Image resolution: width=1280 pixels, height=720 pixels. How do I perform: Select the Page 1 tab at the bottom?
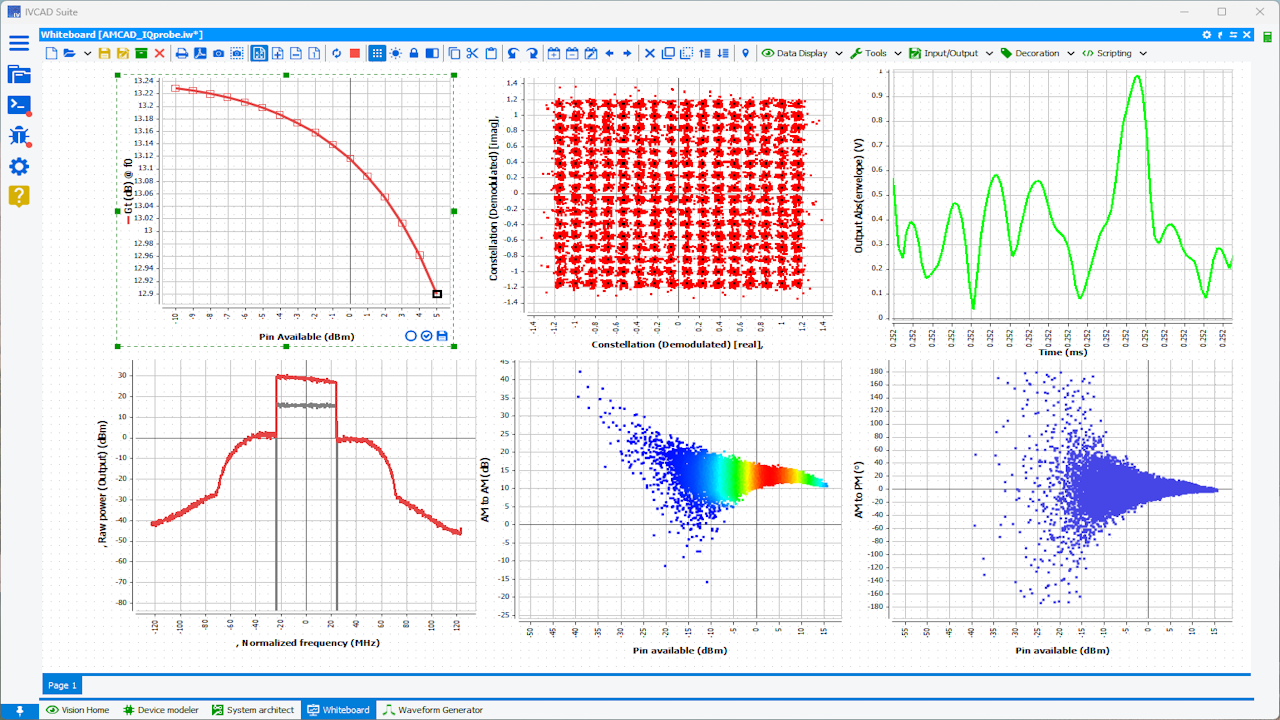click(61, 685)
